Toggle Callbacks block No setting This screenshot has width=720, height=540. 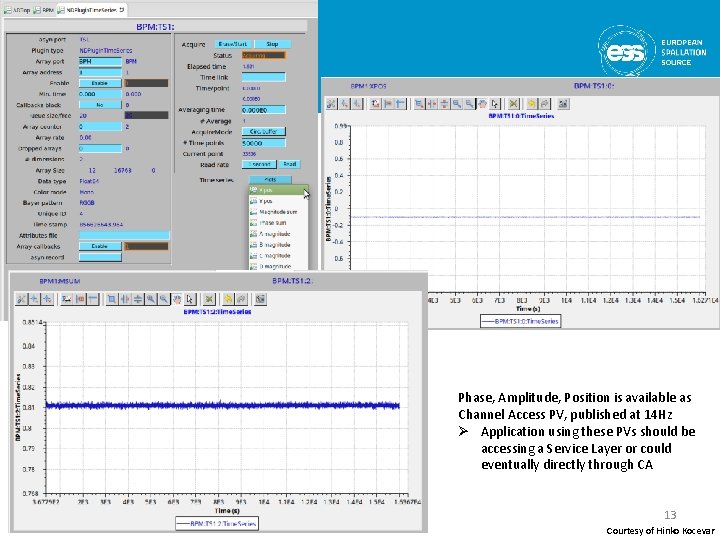point(100,105)
